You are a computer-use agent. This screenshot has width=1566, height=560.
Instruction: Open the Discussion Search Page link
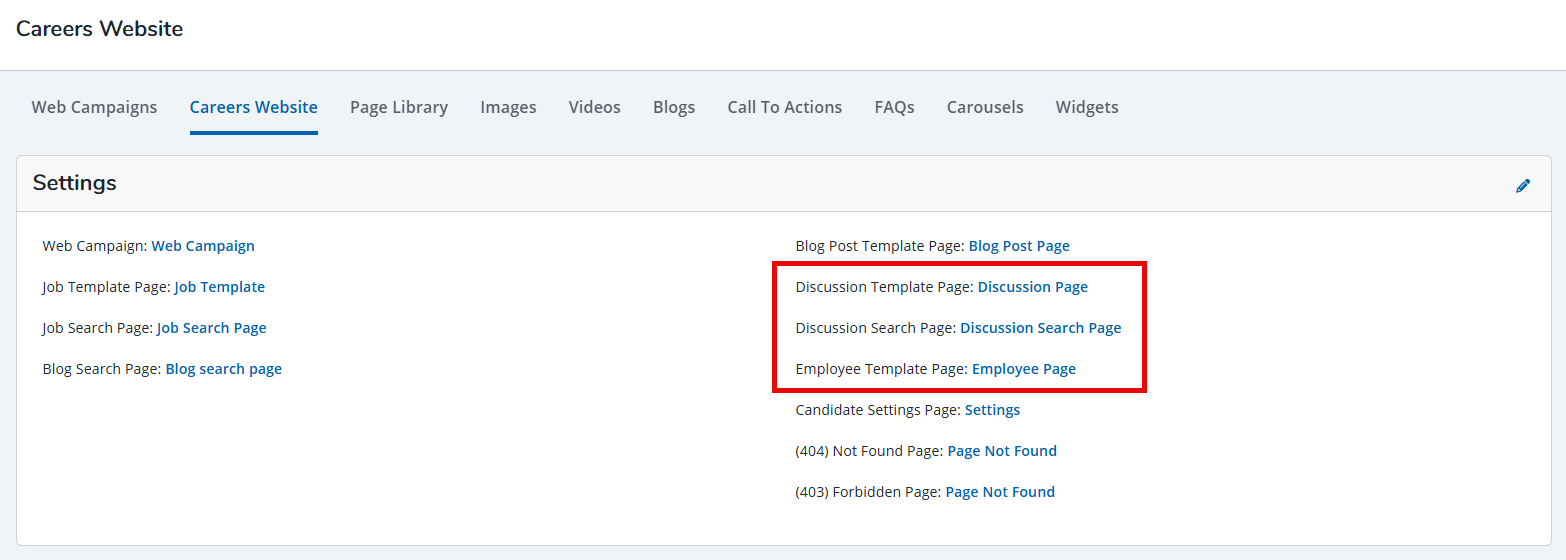click(1040, 328)
